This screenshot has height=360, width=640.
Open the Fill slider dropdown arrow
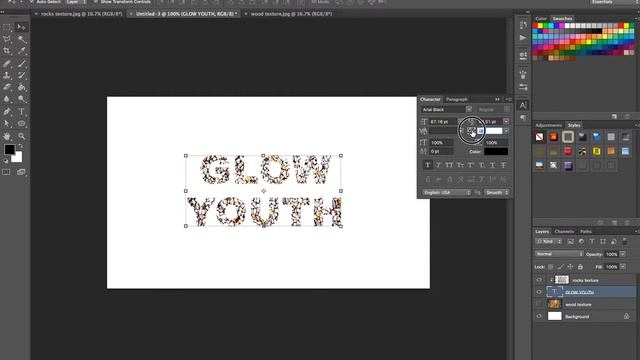(623, 267)
